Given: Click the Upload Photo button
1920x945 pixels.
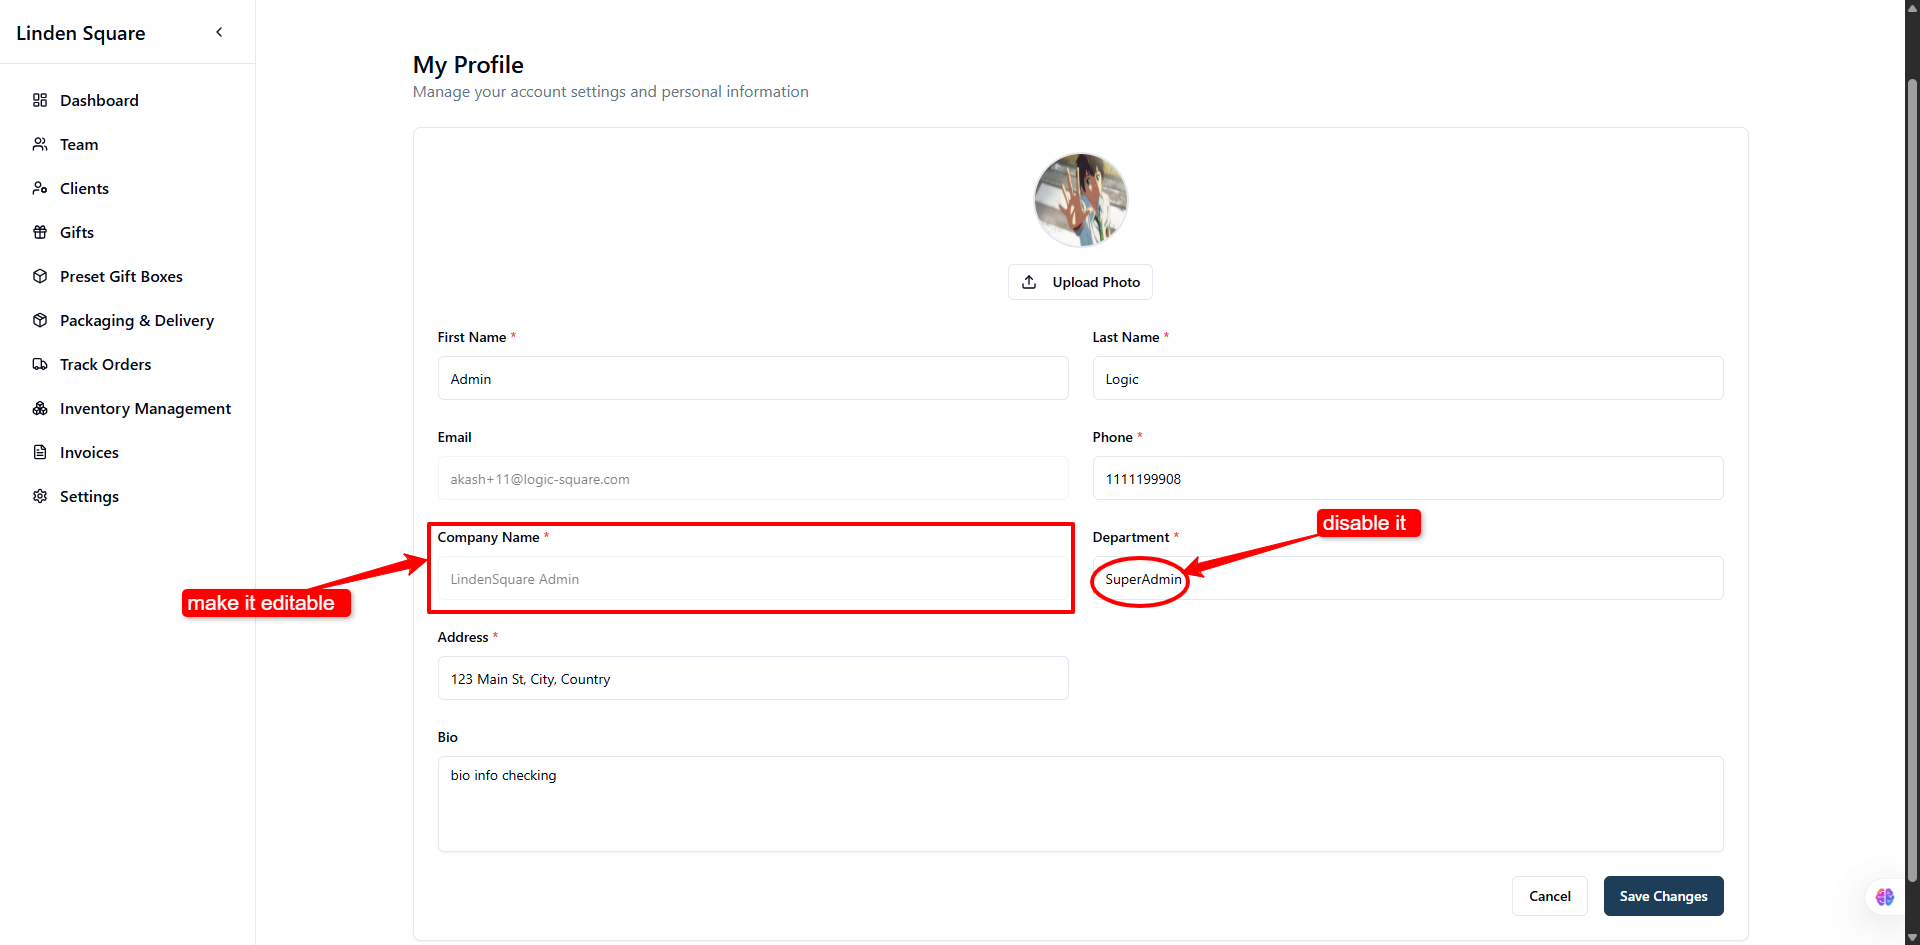Looking at the screenshot, I should click(x=1080, y=282).
